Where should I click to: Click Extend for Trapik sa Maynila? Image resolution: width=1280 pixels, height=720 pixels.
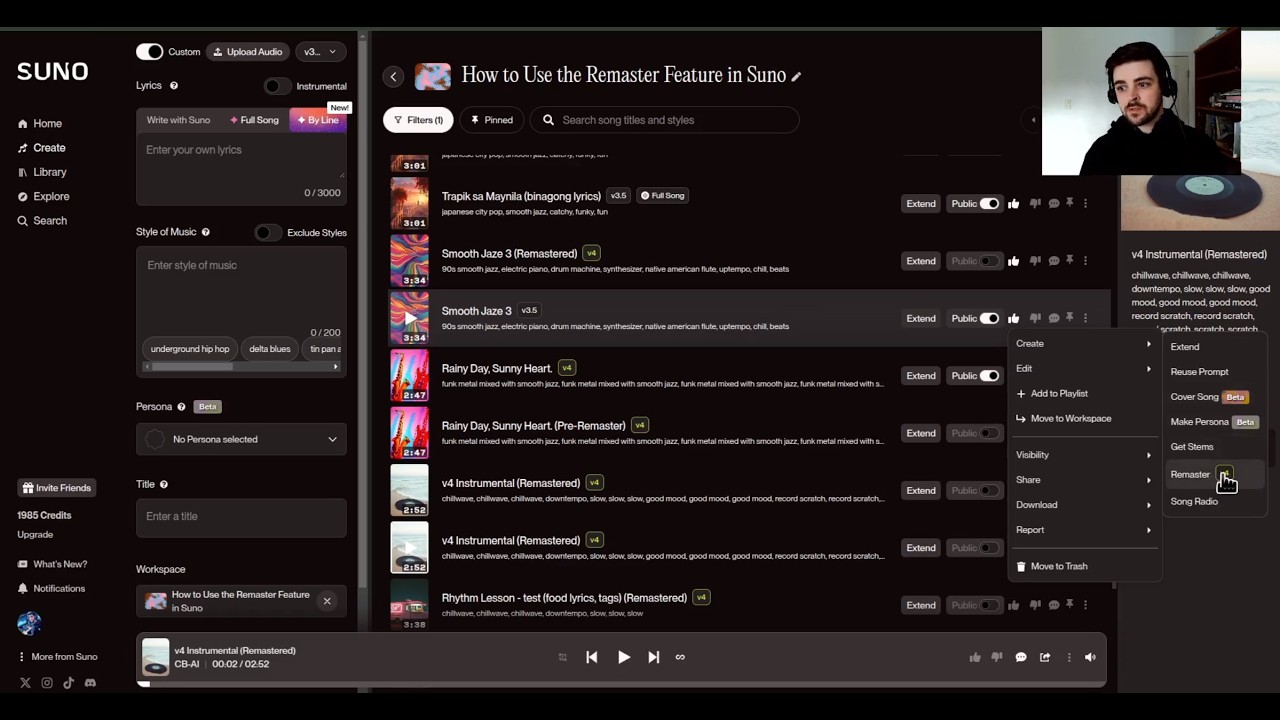click(x=921, y=204)
